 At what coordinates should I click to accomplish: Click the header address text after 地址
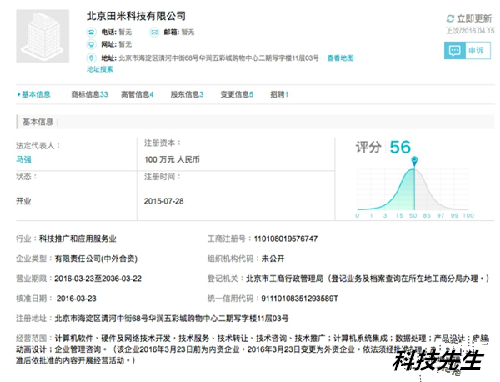tap(218, 58)
